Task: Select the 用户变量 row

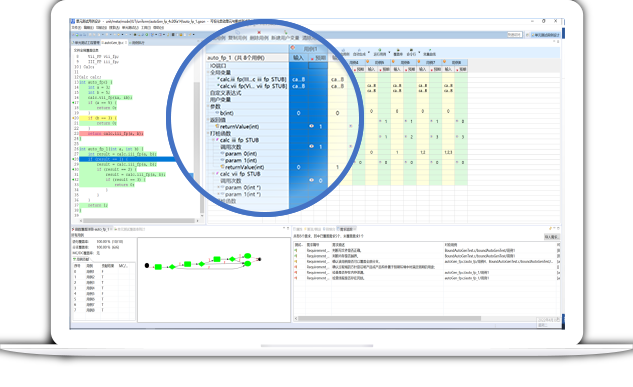Action: (247, 100)
